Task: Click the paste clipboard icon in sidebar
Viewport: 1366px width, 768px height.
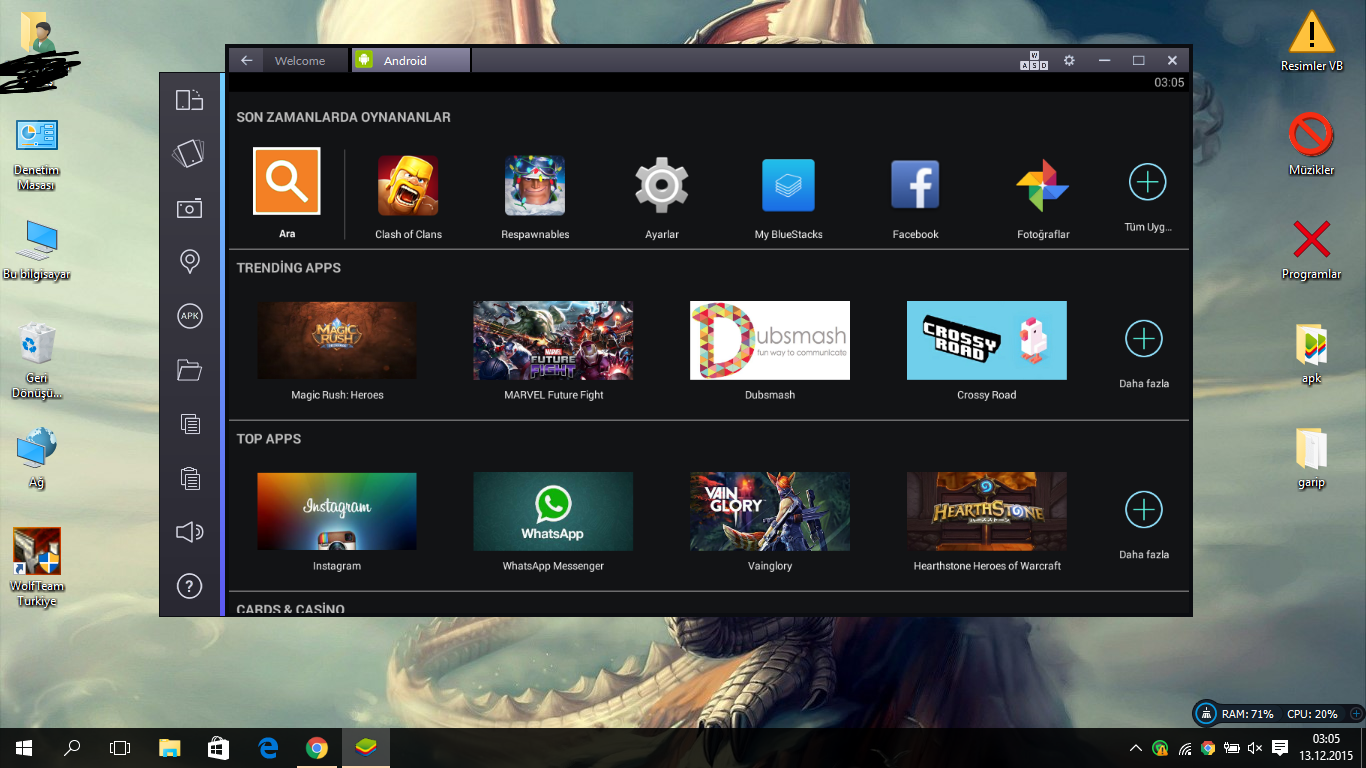Action: [189, 478]
